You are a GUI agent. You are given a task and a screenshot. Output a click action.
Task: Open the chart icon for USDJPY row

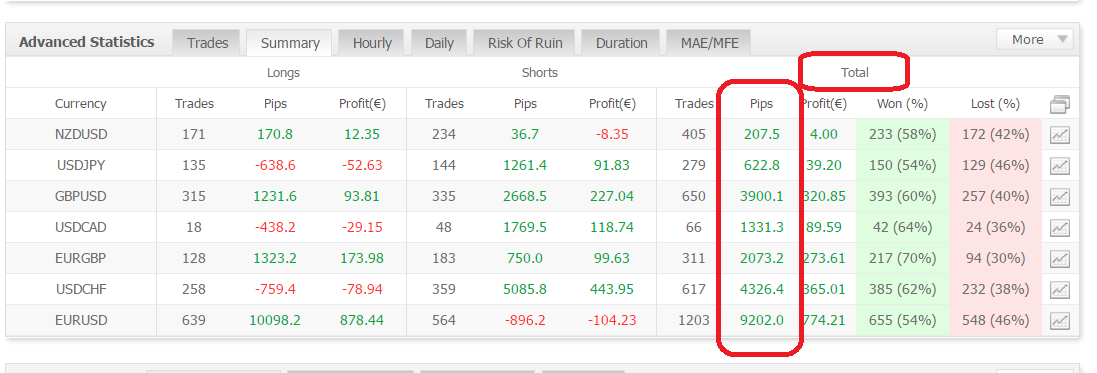(x=1060, y=166)
